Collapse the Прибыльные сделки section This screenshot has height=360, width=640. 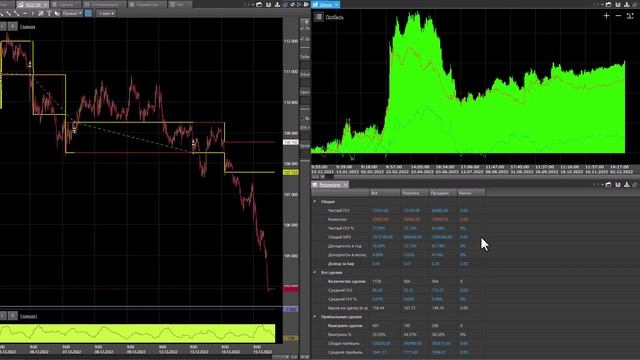coord(315,317)
